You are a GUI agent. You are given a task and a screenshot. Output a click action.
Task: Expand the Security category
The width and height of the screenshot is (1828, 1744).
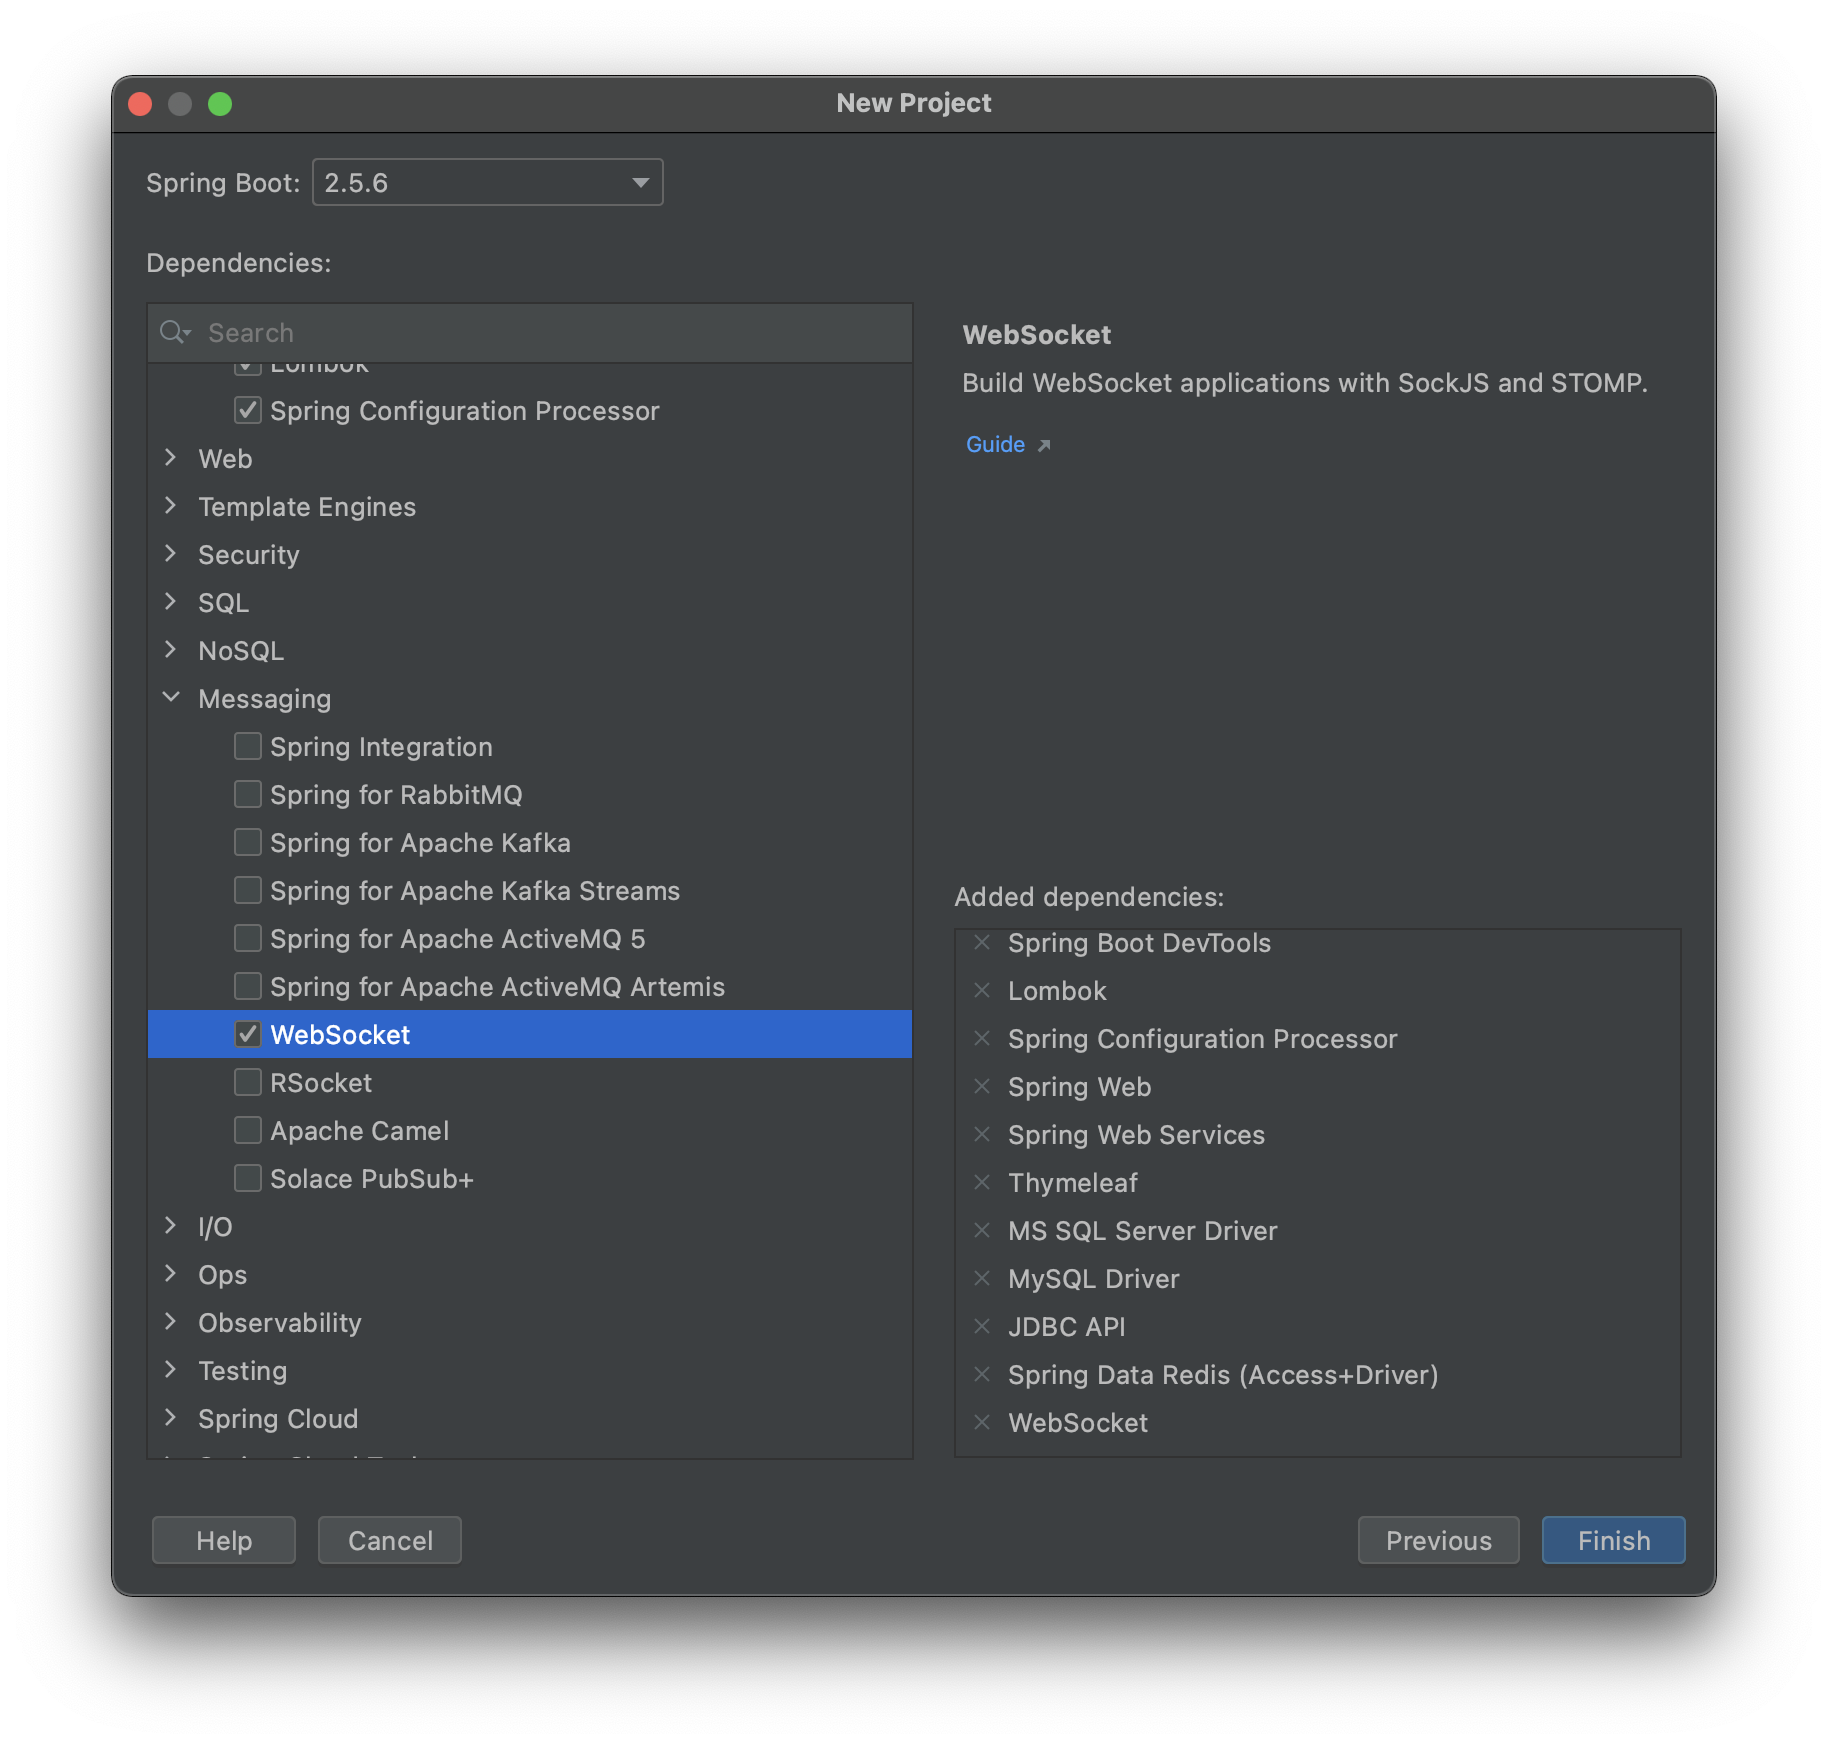[171, 554]
